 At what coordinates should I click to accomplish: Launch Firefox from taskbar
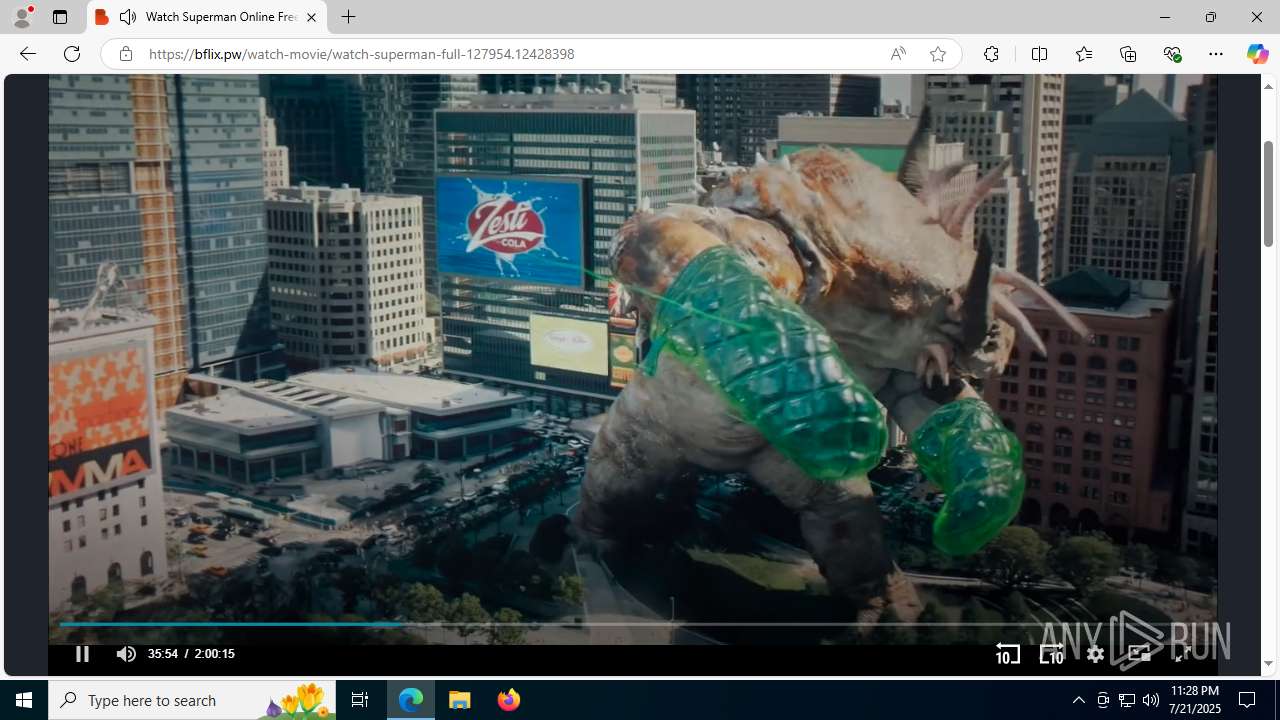508,700
